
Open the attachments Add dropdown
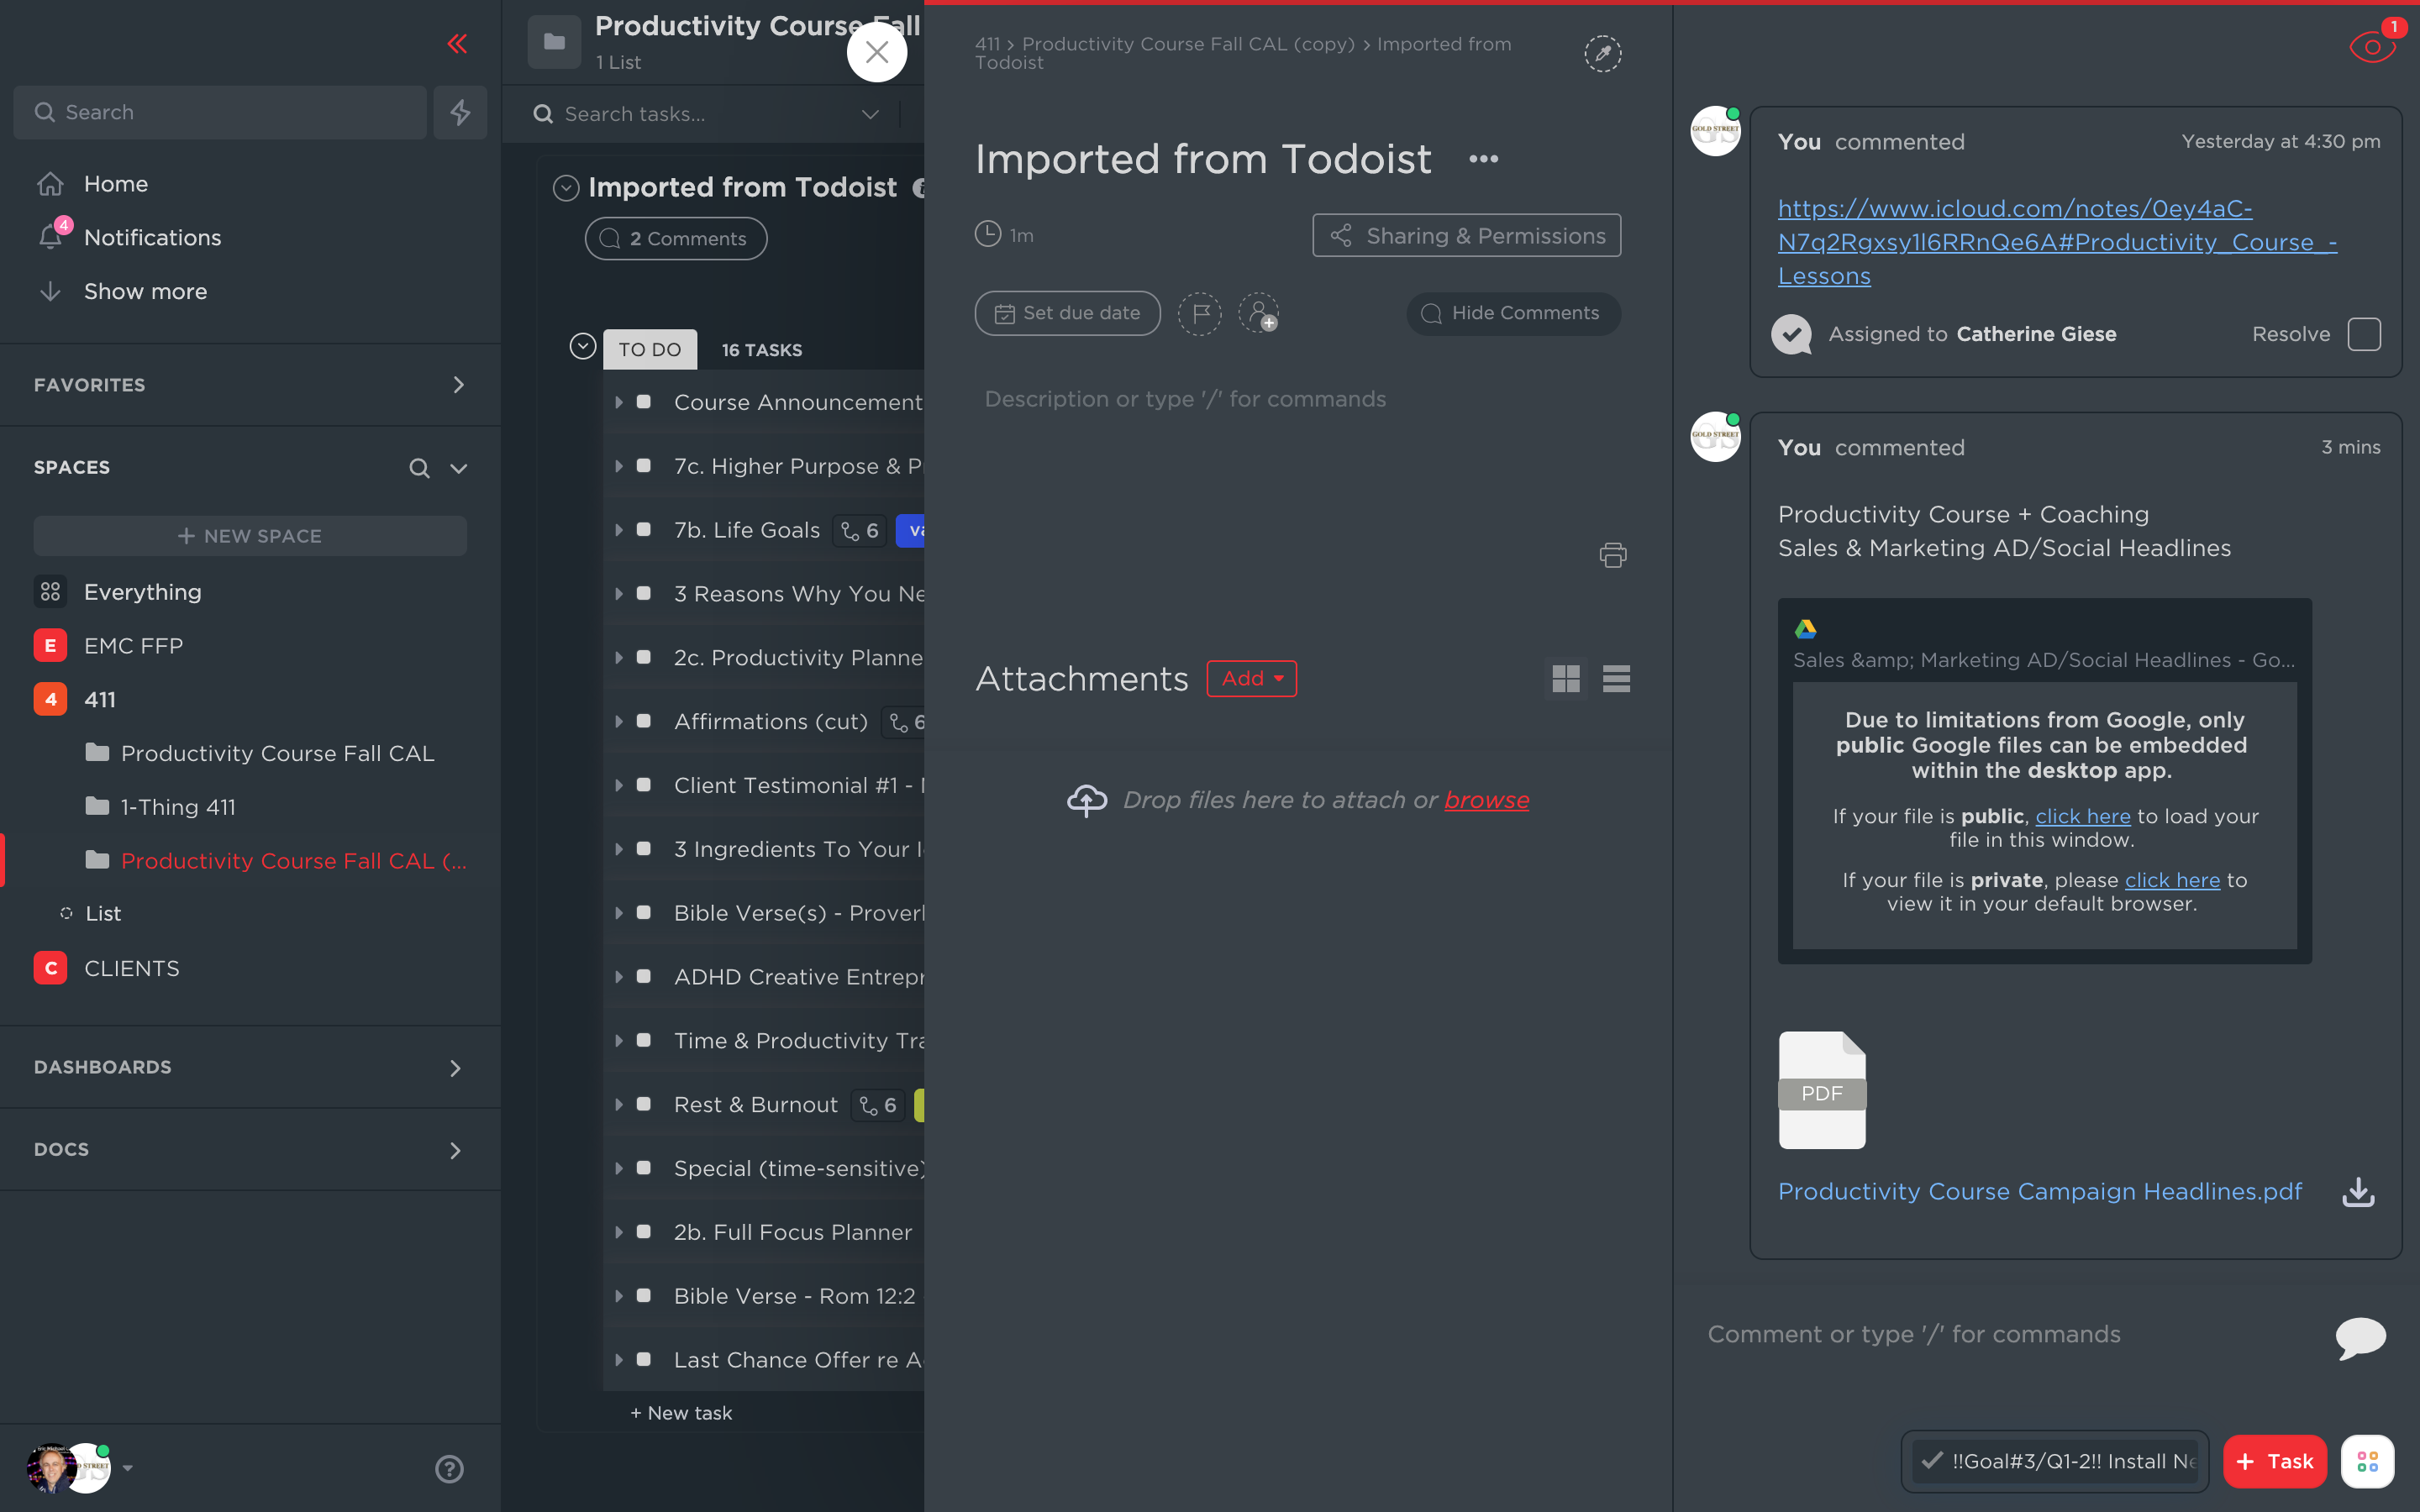click(x=1251, y=679)
